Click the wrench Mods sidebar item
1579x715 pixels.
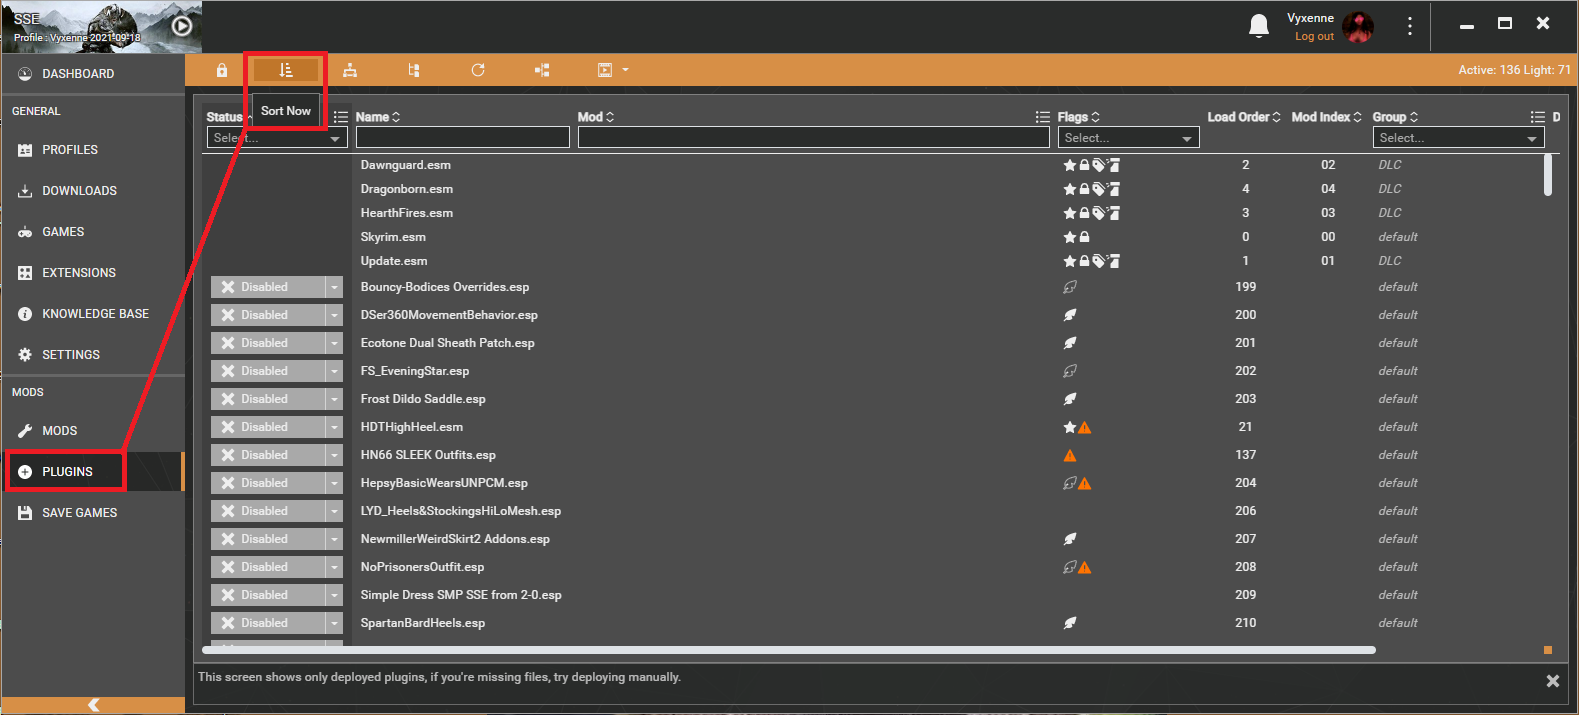(93, 431)
